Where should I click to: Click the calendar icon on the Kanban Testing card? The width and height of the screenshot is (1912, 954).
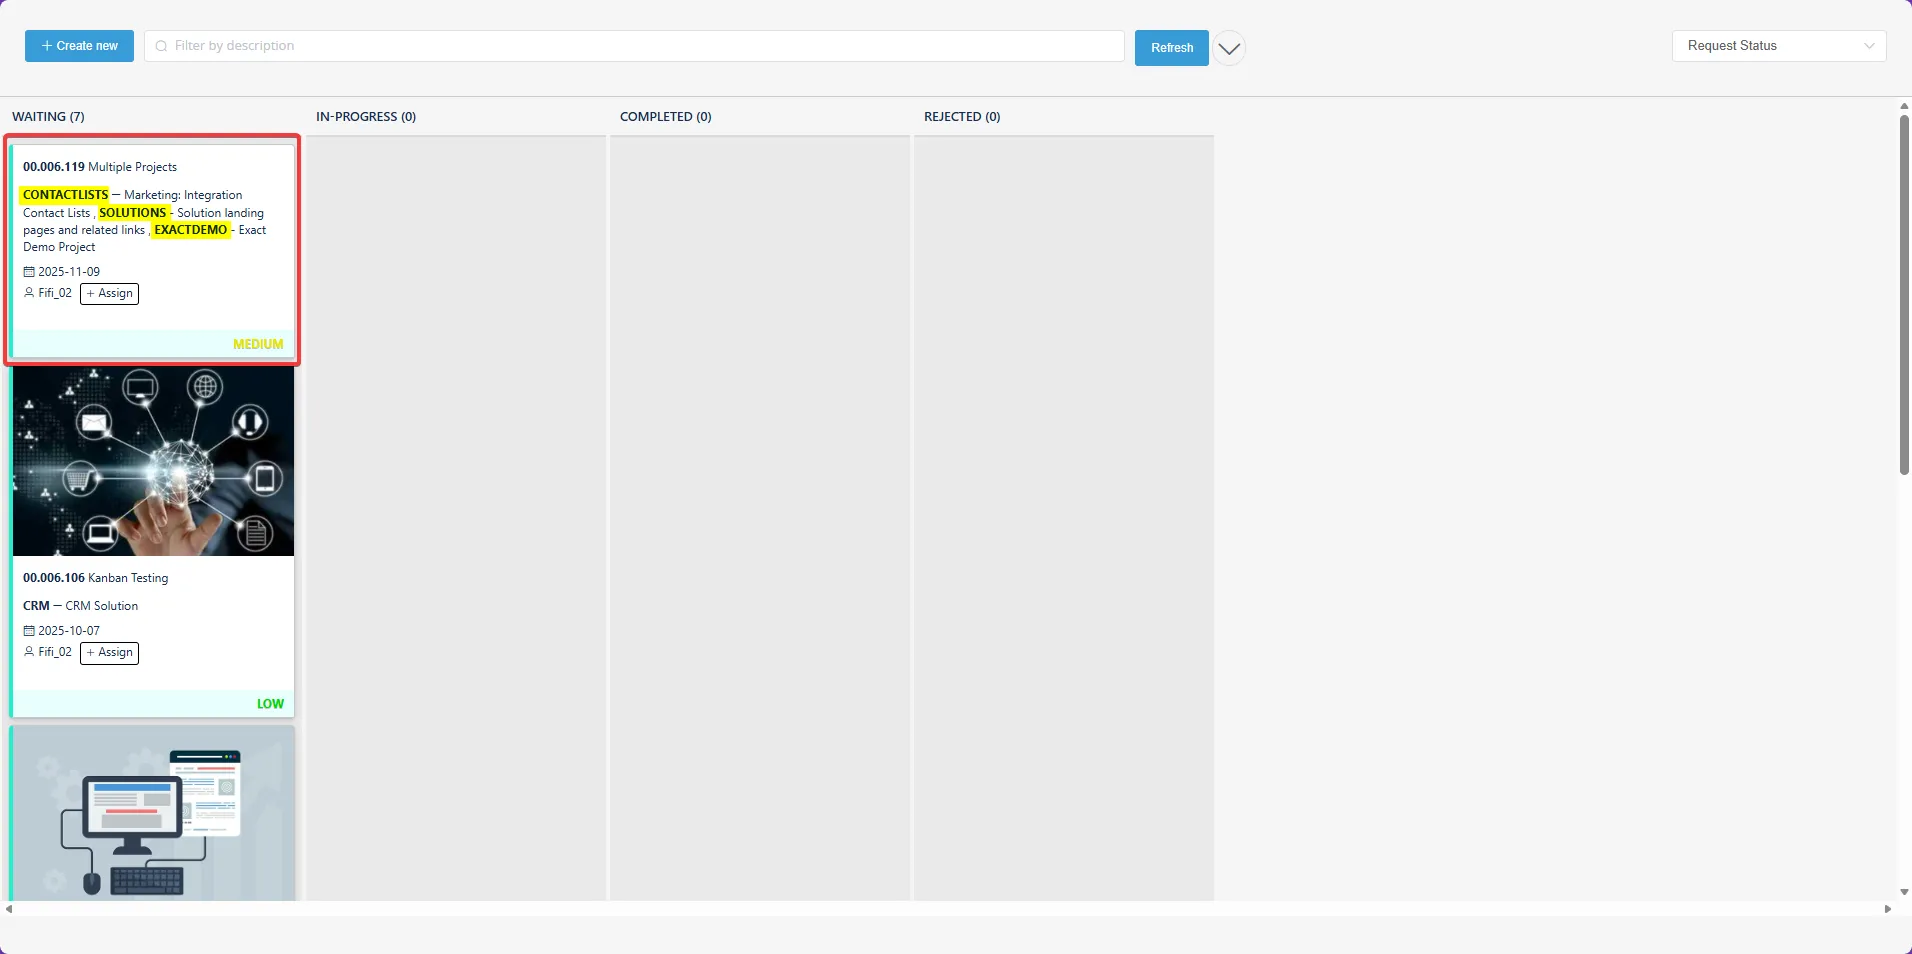[28, 630]
